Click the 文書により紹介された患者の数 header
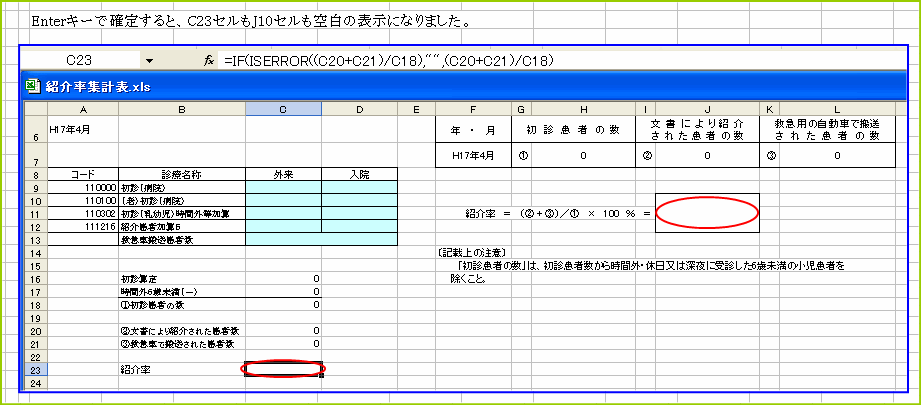921x405 pixels. 698,129
